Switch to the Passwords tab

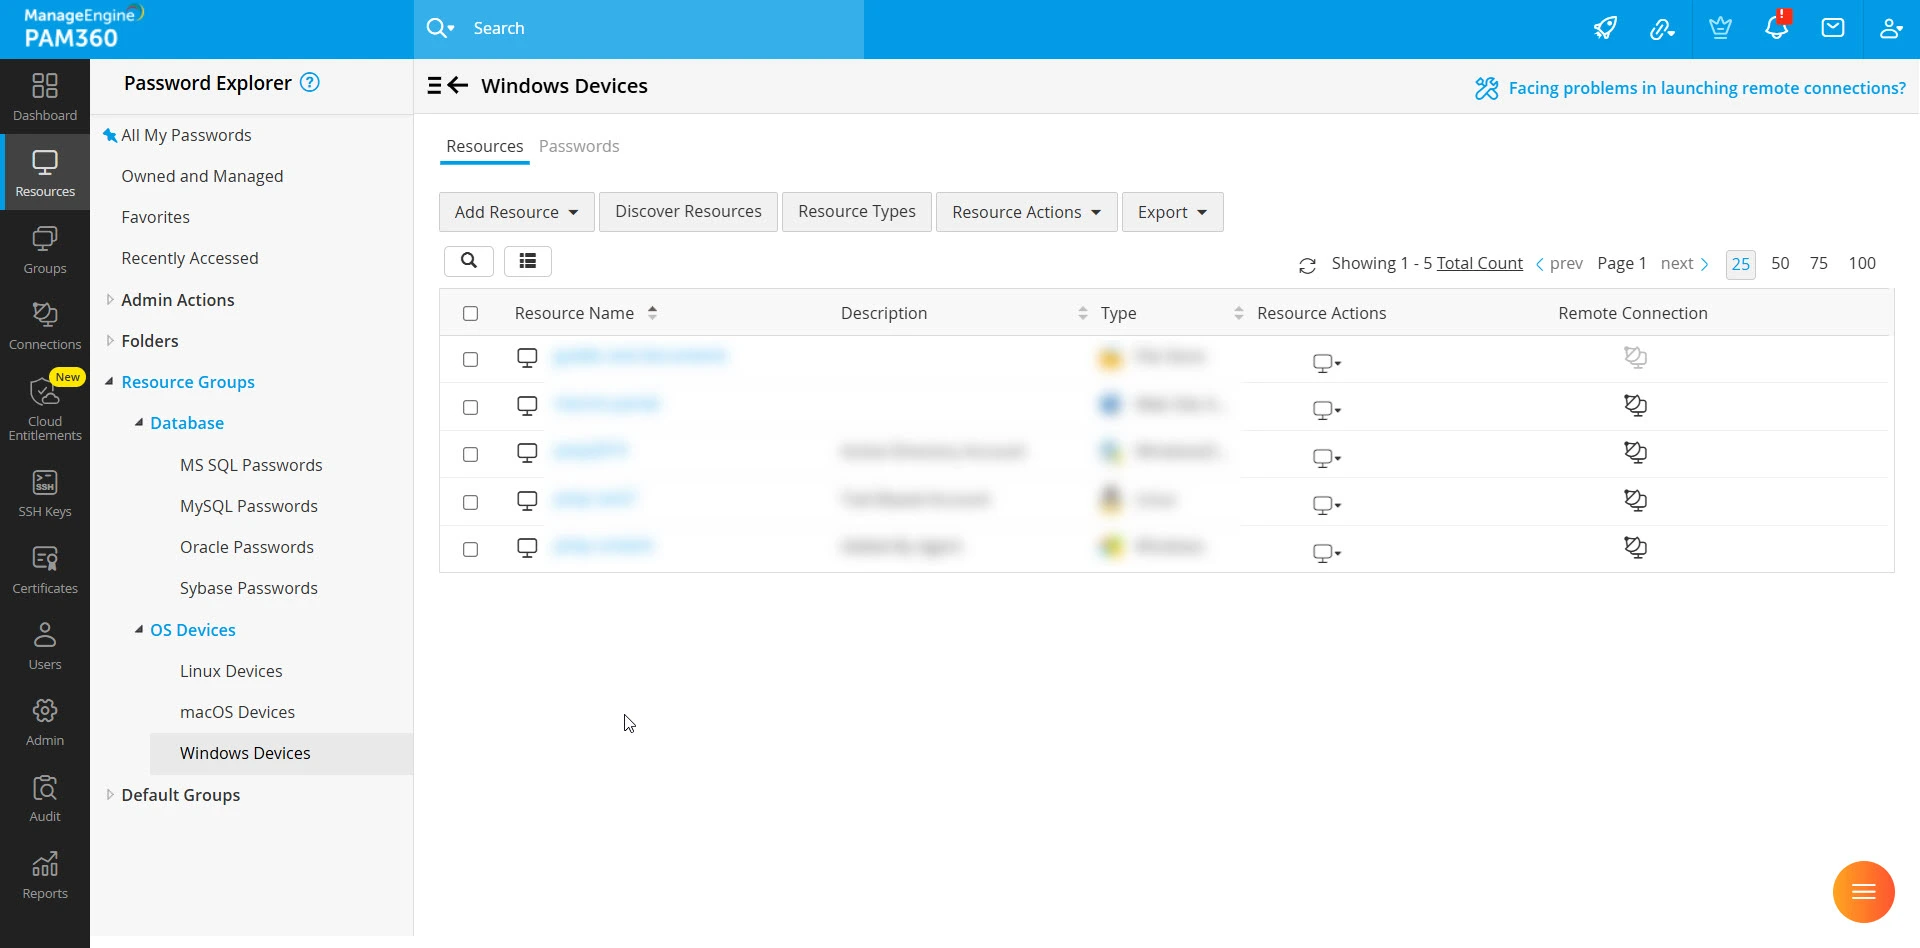tap(579, 146)
